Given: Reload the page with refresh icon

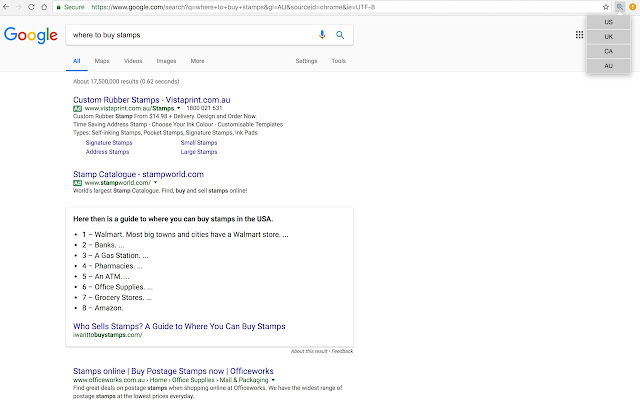Looking at the screenshot, I should pos(31,7).
